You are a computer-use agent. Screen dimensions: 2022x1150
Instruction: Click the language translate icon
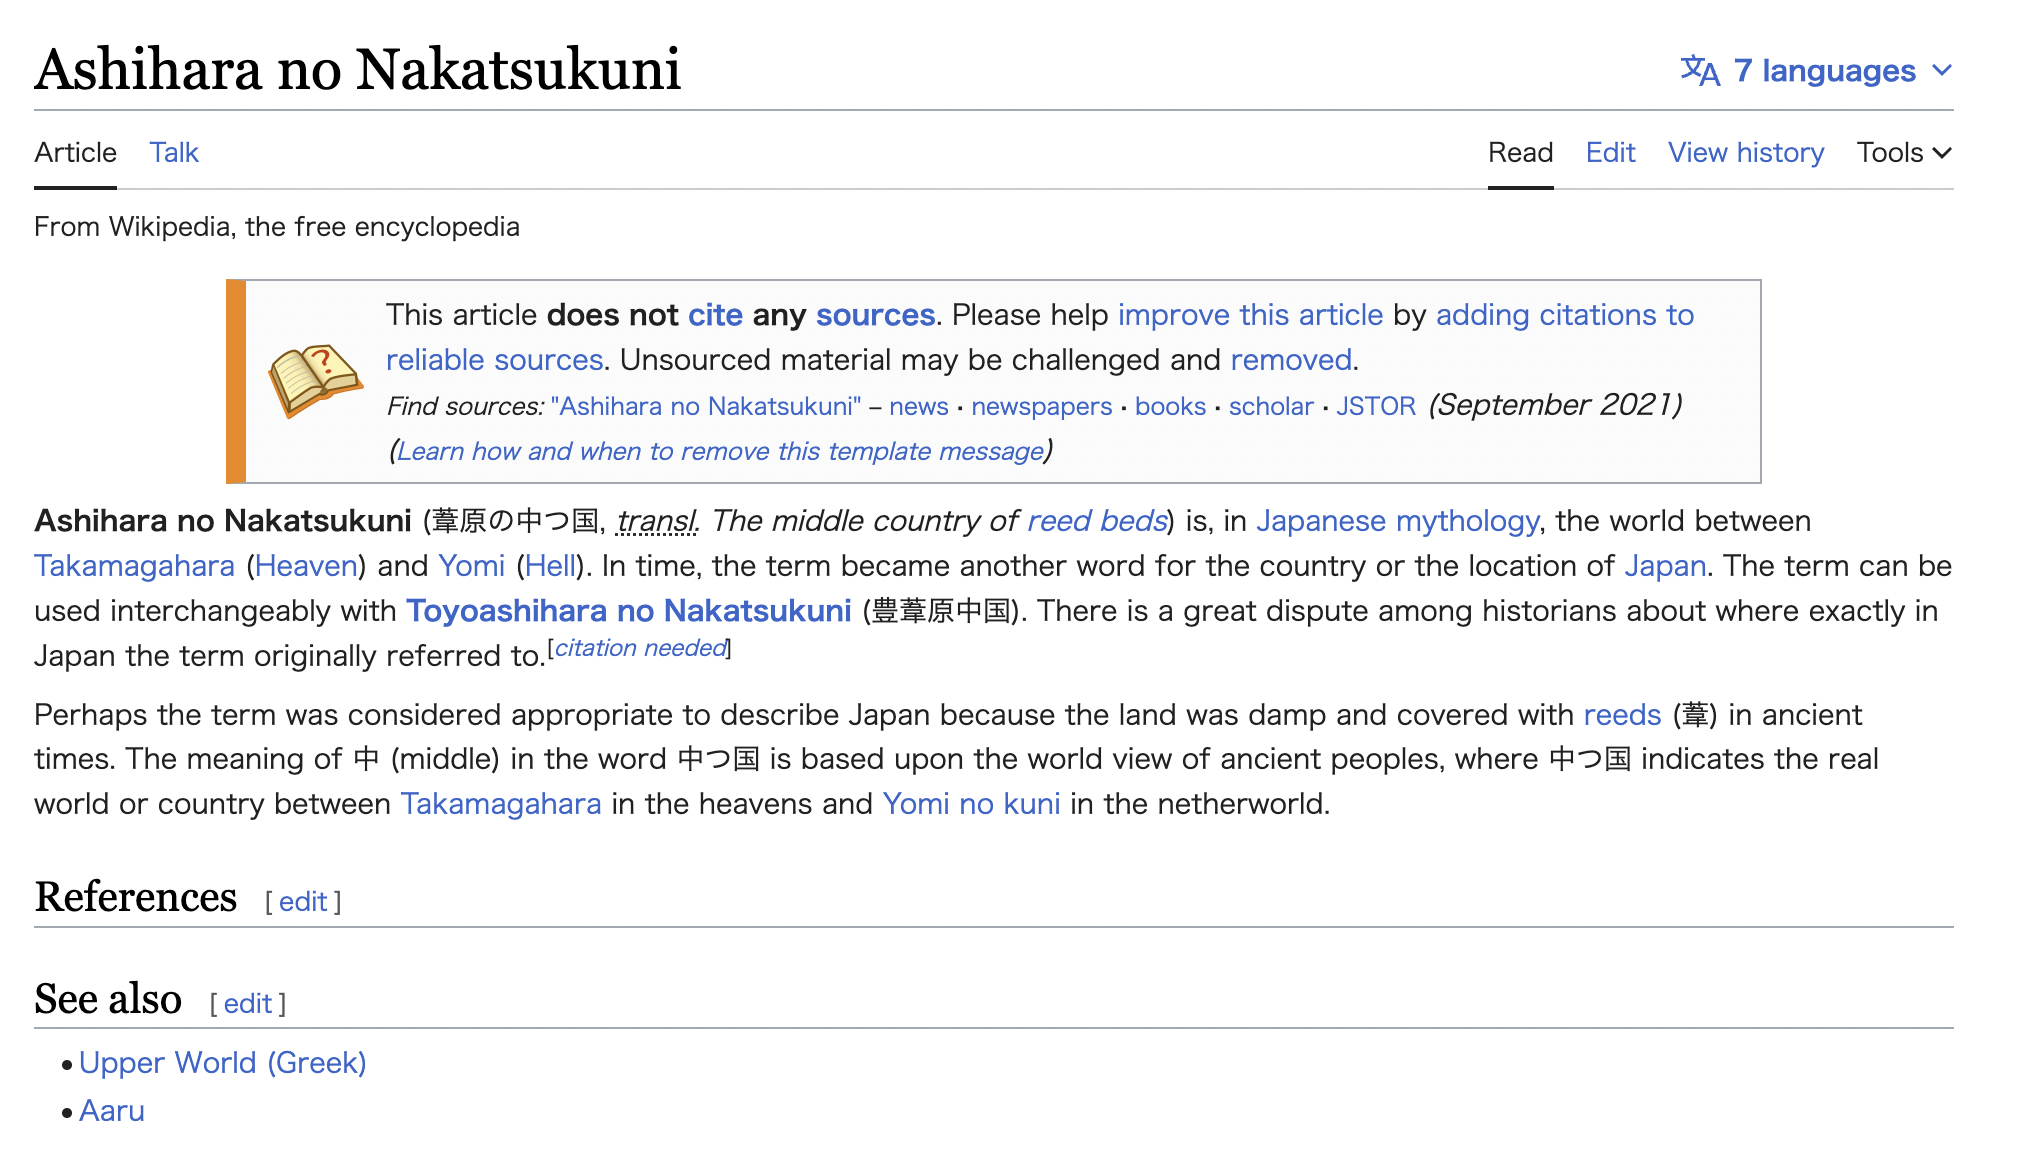pyautogui.click(x=1700, y=71)
